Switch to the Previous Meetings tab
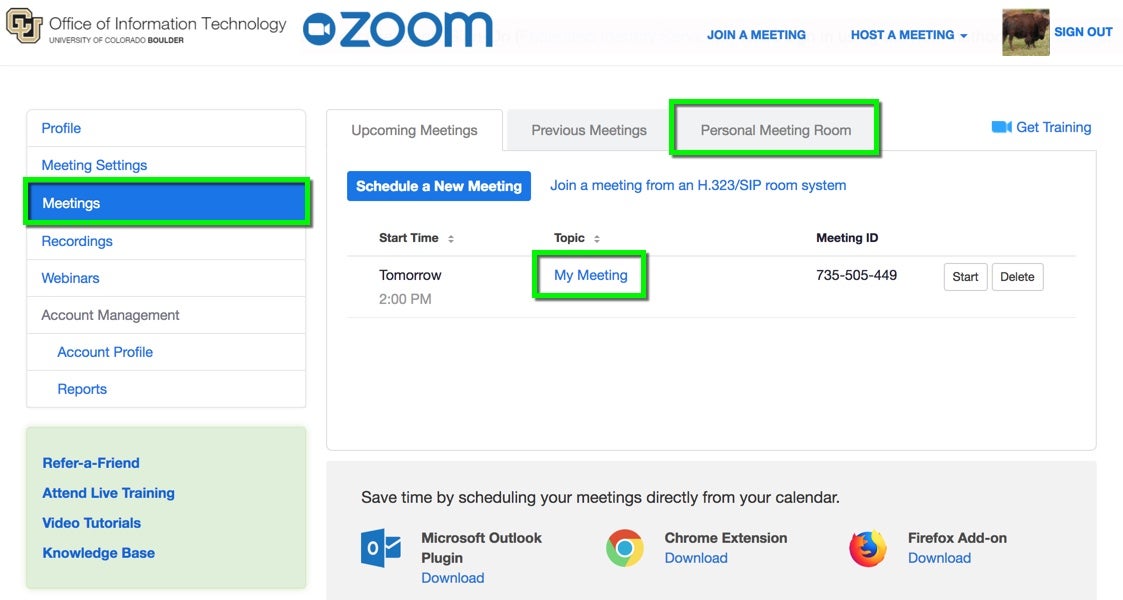This screenshot has height=600, width=1123. coord(588,130)
